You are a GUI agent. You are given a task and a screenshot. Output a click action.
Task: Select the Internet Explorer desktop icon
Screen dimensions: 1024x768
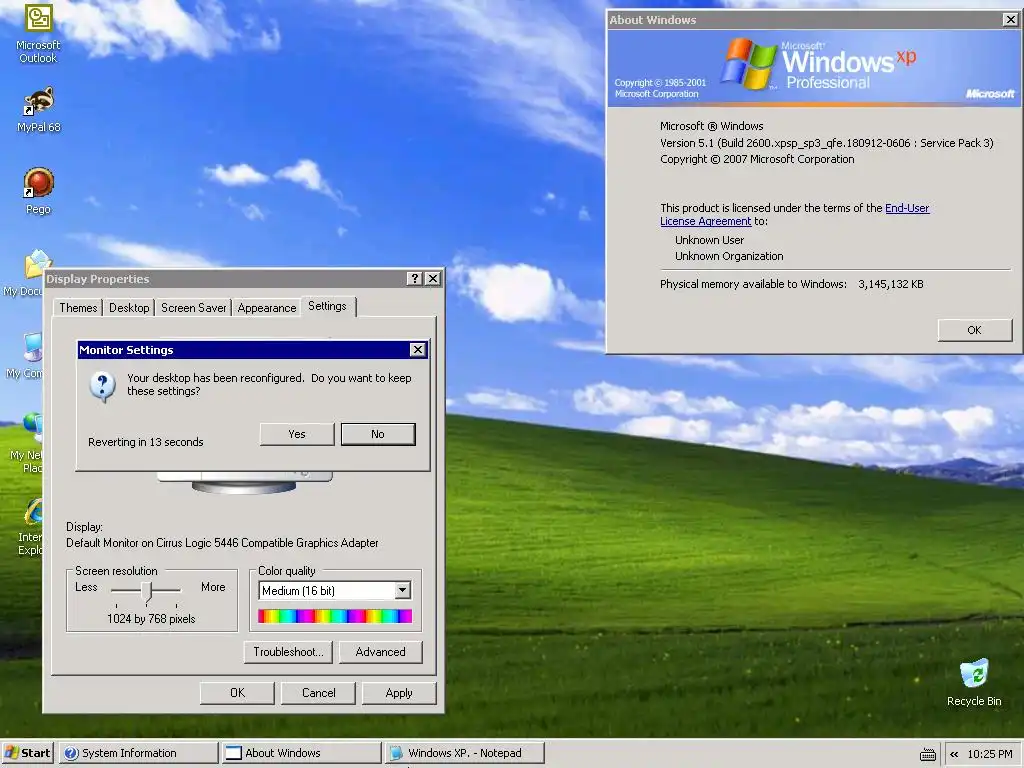click(x=30, y=526)
